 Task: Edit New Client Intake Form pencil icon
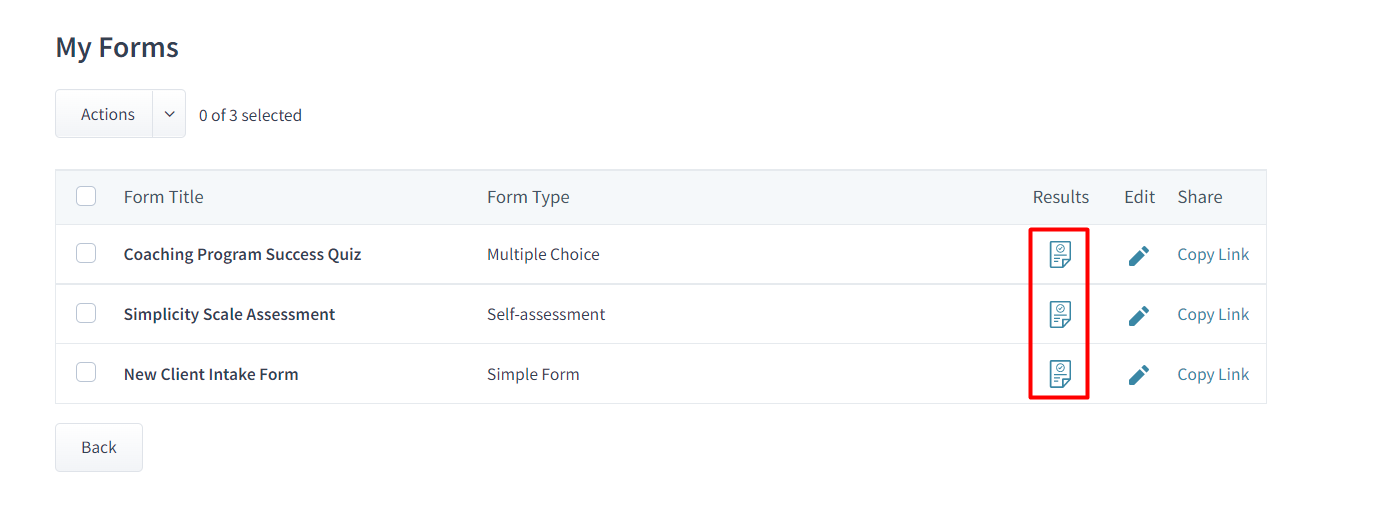1138,375
